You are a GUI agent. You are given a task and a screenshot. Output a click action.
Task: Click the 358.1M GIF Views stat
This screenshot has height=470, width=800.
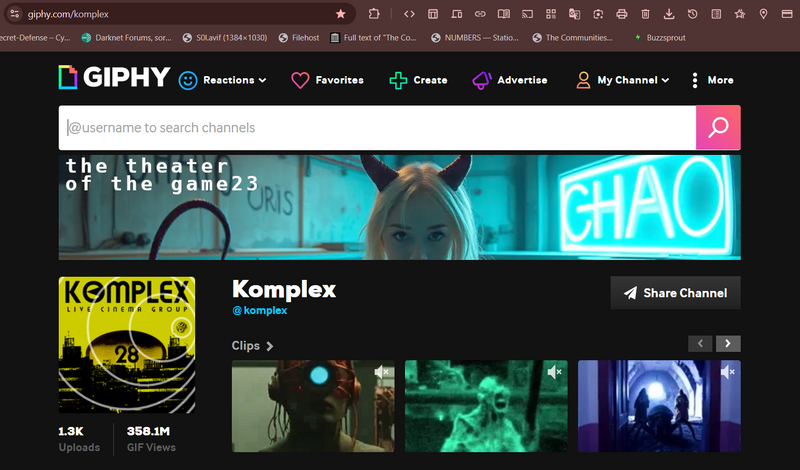click(x=151, y=439)
